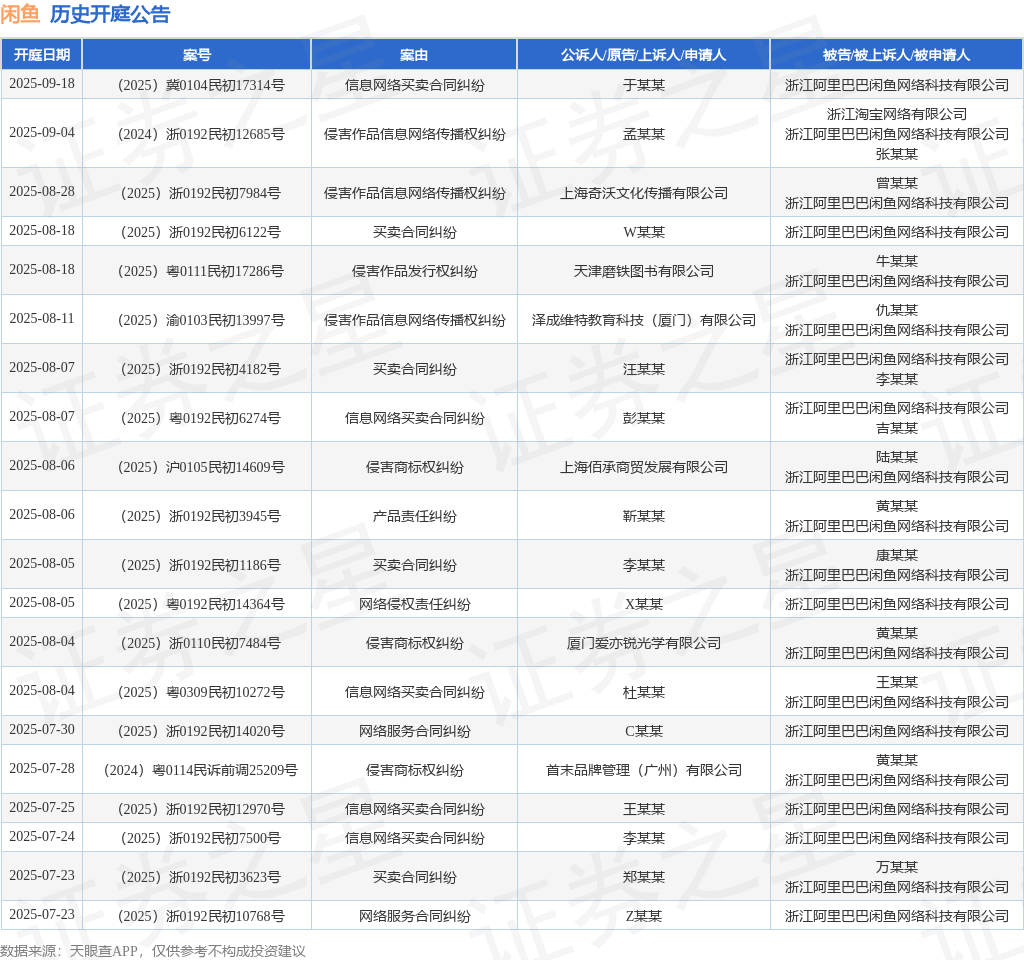Click defendant 牛某某
1024x960 pixels.
[897, 261]
